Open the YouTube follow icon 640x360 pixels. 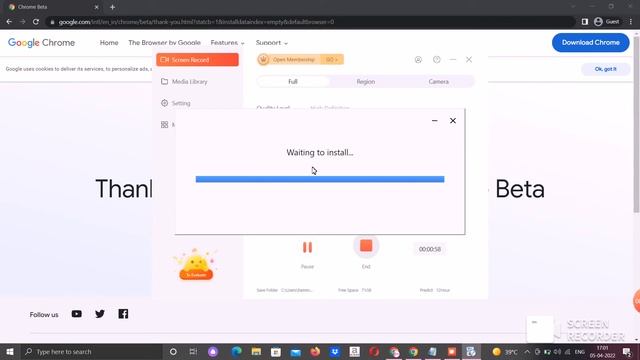(76, 314)
